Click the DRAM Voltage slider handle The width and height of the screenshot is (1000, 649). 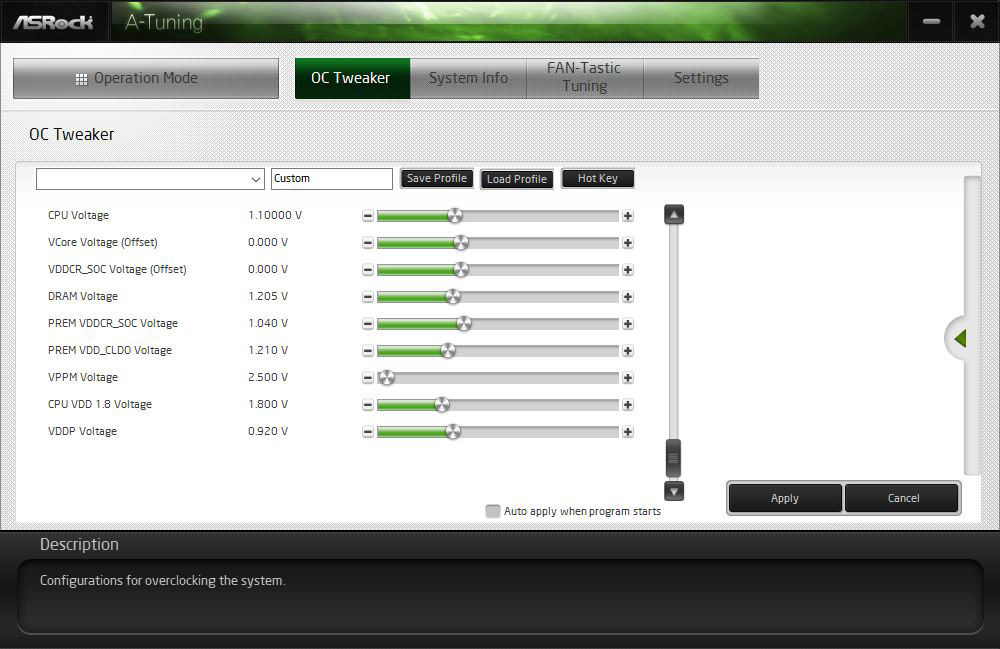pyautogui.click(x=452, y=297)
